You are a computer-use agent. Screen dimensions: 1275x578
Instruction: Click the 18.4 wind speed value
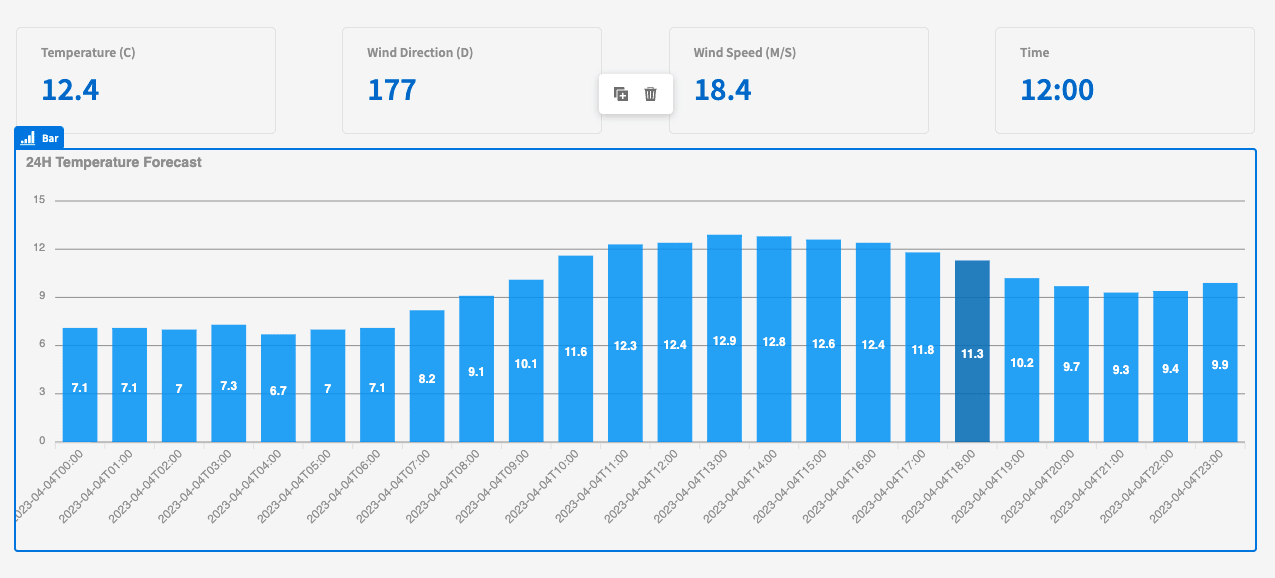point(722,90)
